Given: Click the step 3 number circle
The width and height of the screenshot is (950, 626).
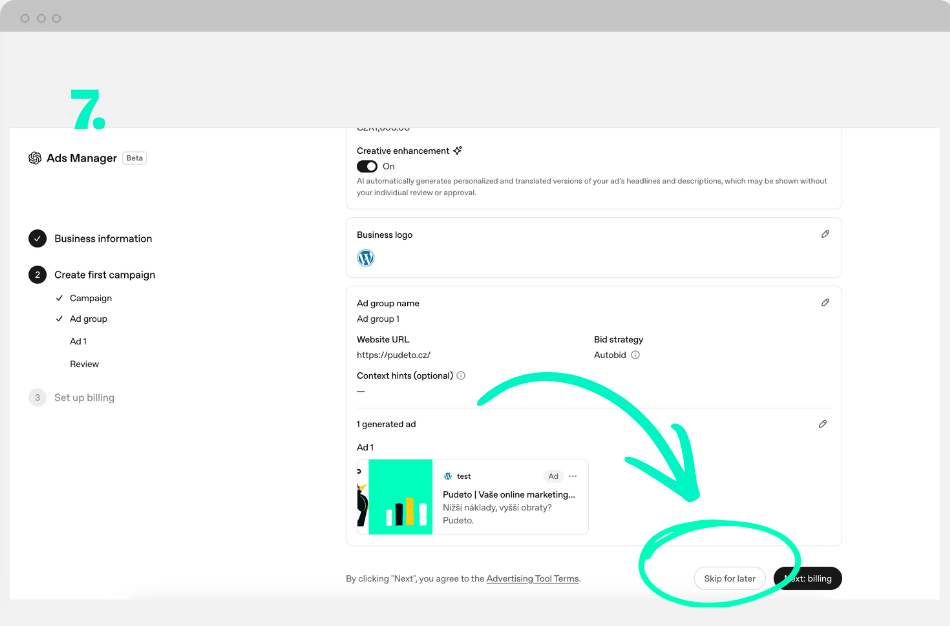Looking at the screenshot, I should tap(38, 398).
